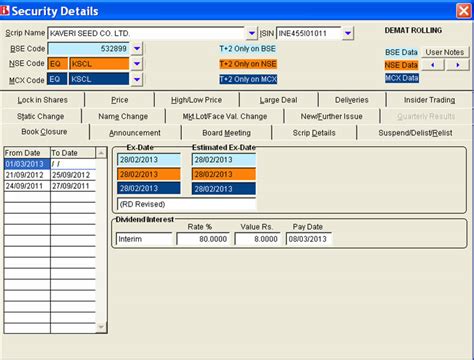The height and width of the screenshot is (360, 474).
Task: Open the Mkt Lot/Face Val. Change tab
Action: pos(225,116)
